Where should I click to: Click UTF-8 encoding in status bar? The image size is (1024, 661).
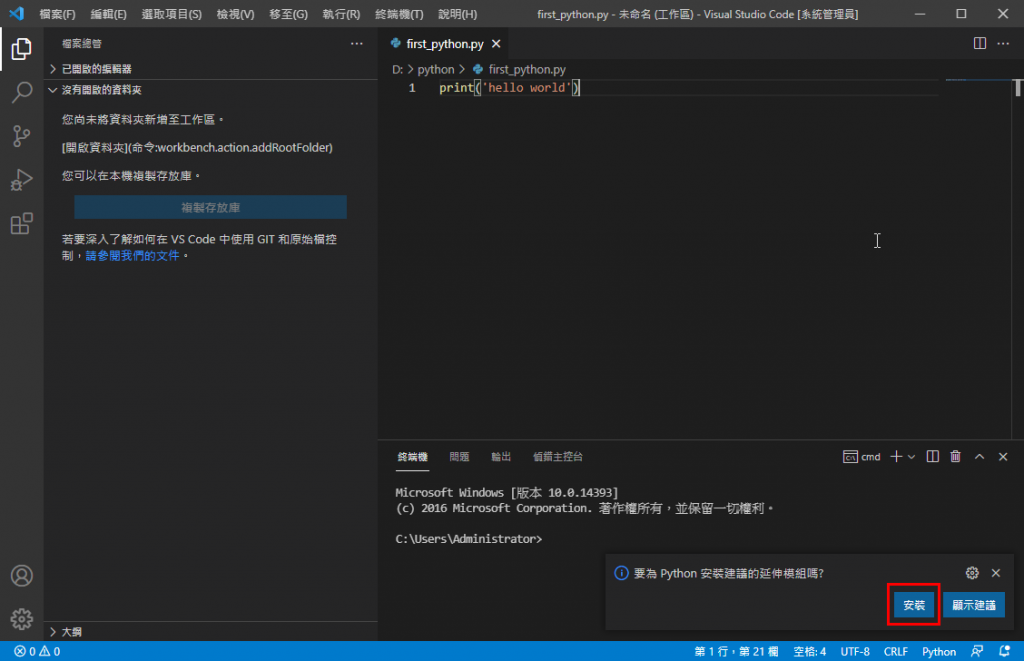pos(855,651)
